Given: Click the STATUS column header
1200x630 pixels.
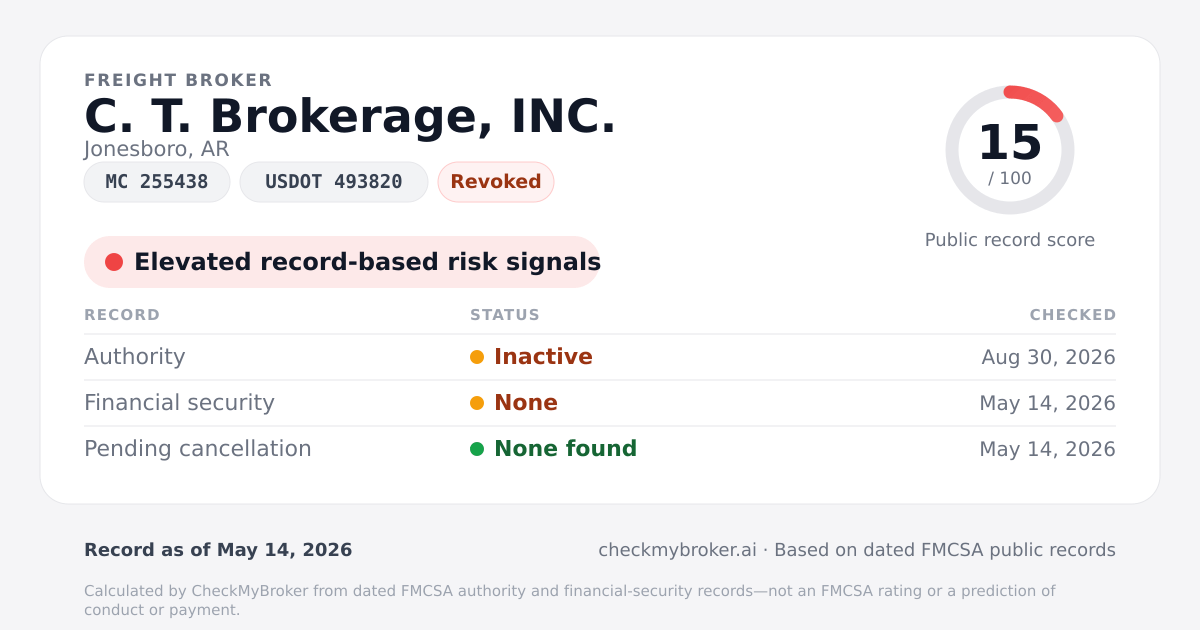Looking at the screenshot, I should coord(505,315).
